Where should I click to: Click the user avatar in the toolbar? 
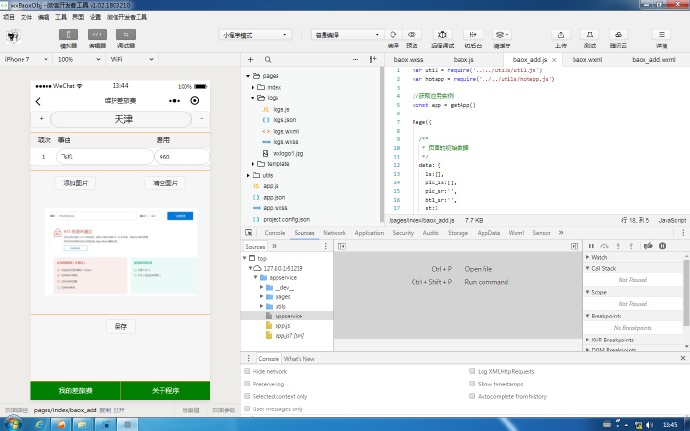point(14,36)
